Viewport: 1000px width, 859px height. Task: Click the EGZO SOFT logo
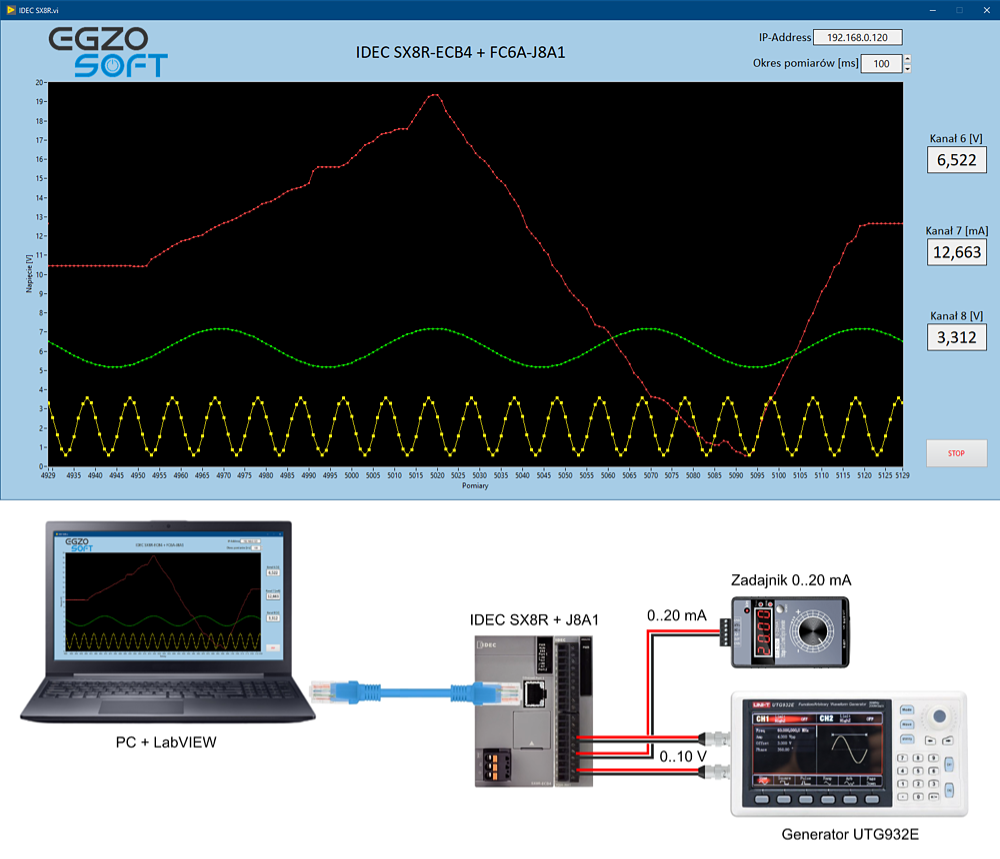point(108,52)
